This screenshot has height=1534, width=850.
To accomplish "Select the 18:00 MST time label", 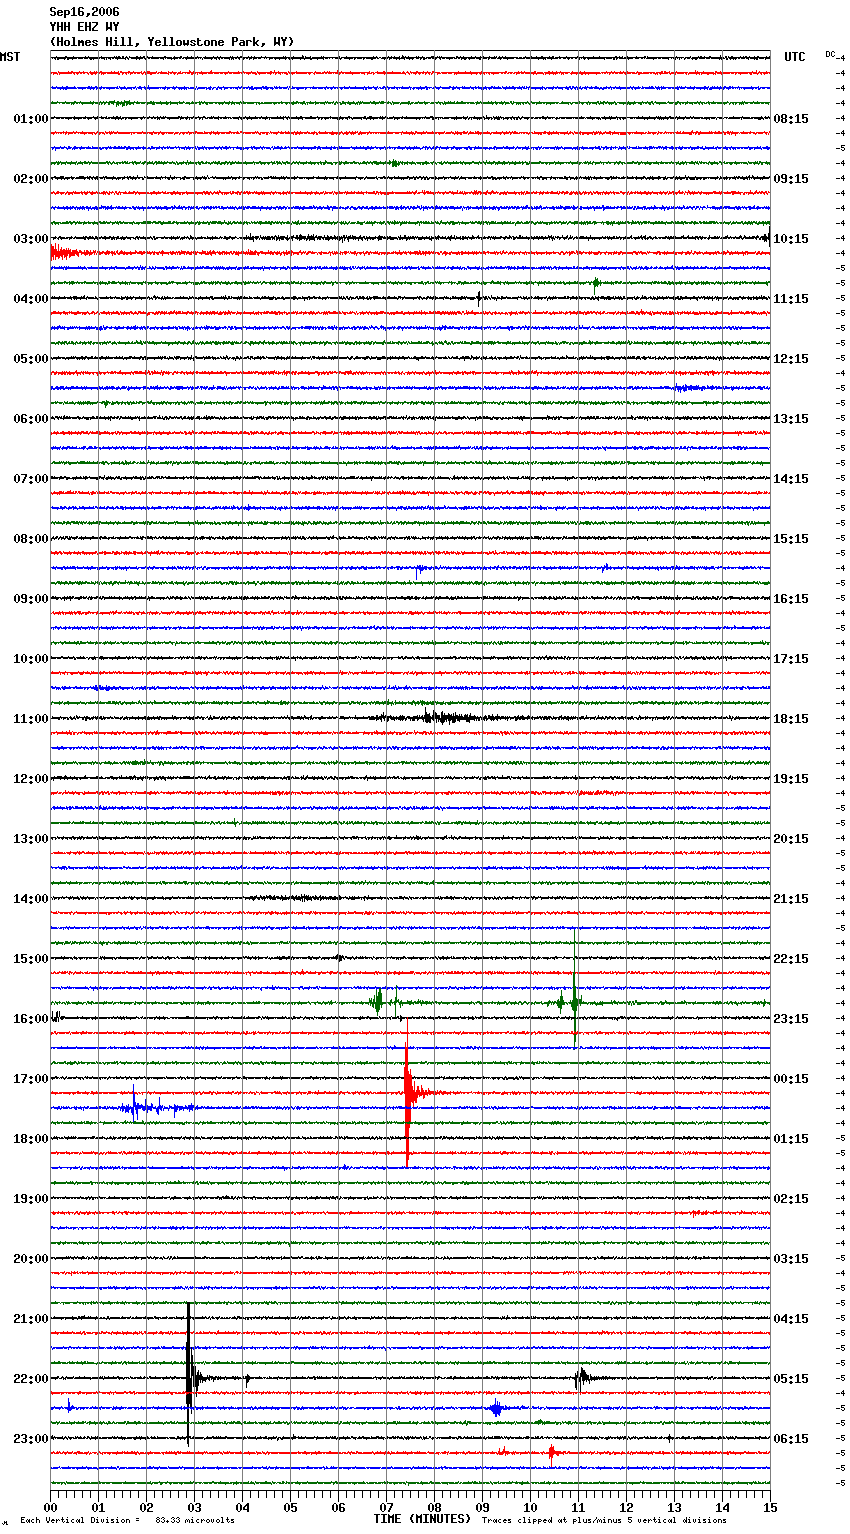I will click(x=31, y=1139).
